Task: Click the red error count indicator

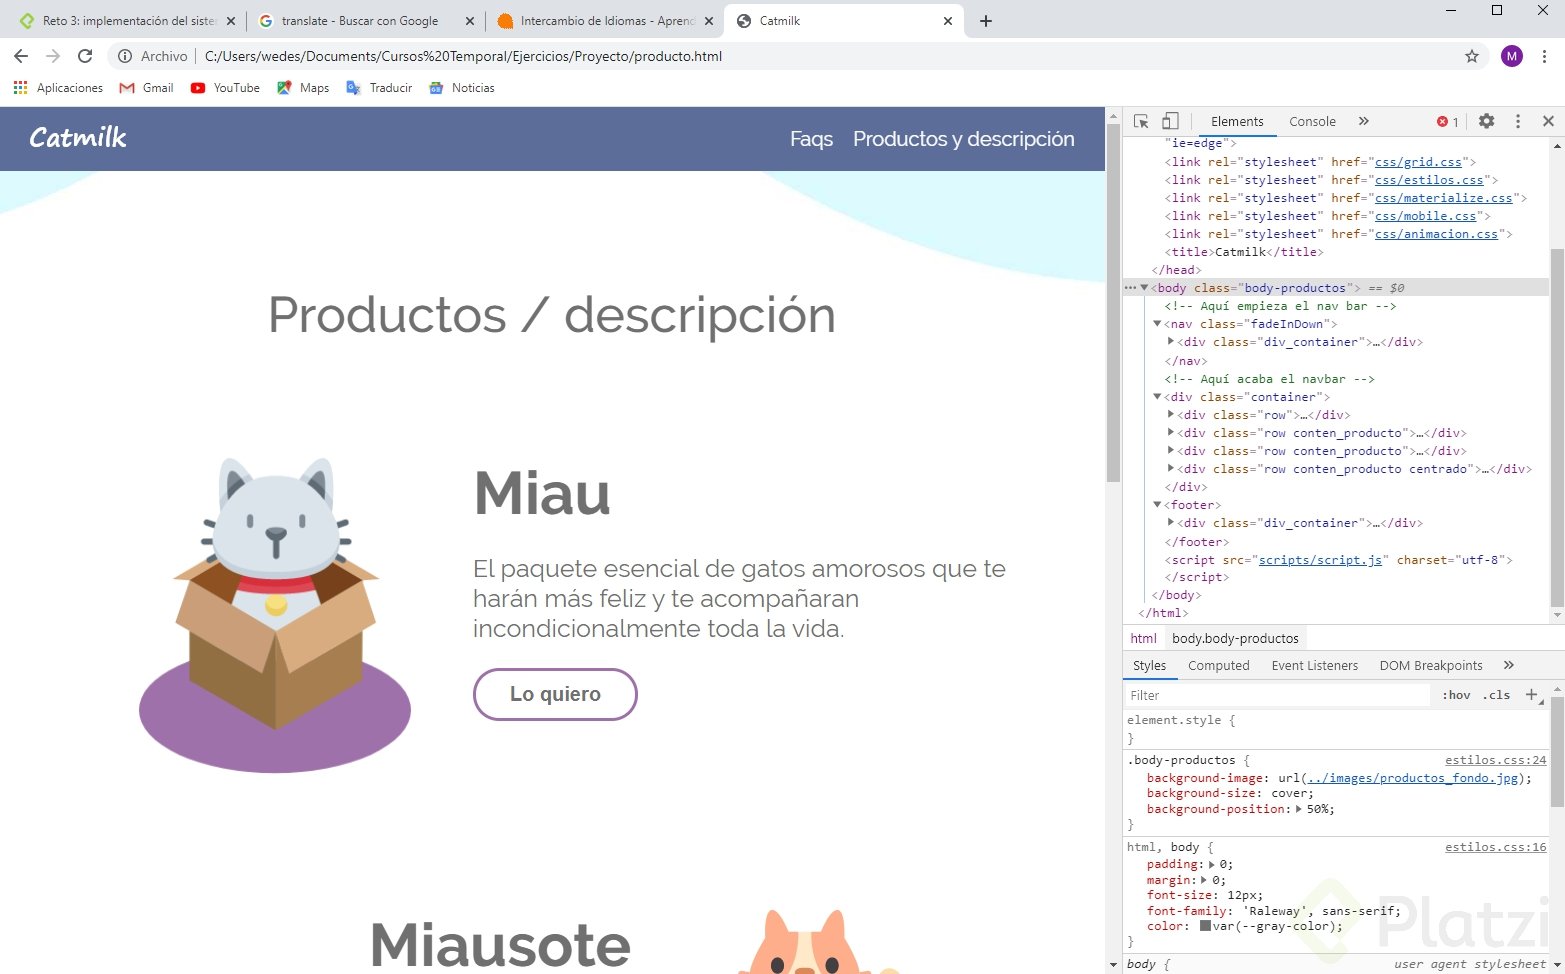Action: click(x=1448, y=122)
